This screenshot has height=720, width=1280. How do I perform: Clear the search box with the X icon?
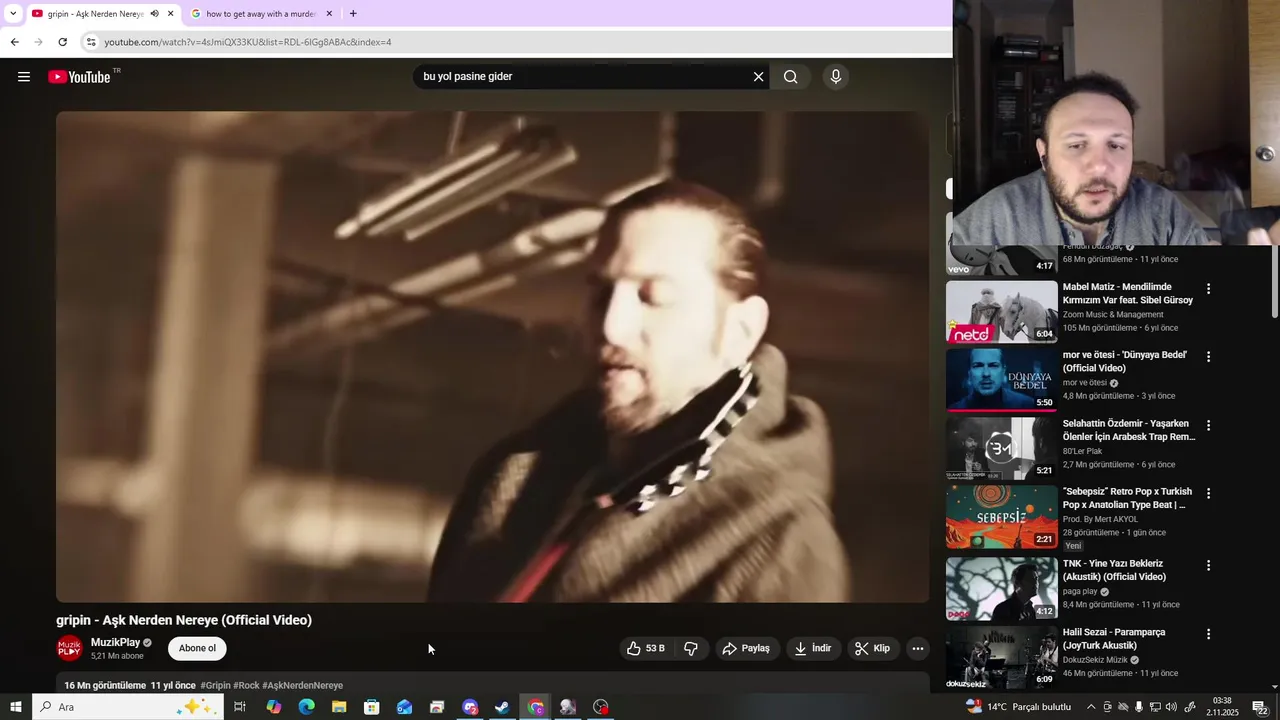(x=758, y=77)
